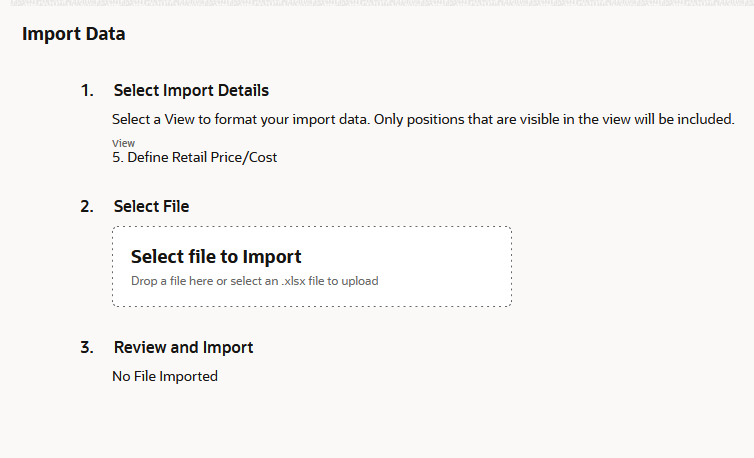Click the "5." prefix of the view name

tap(118, 157)
